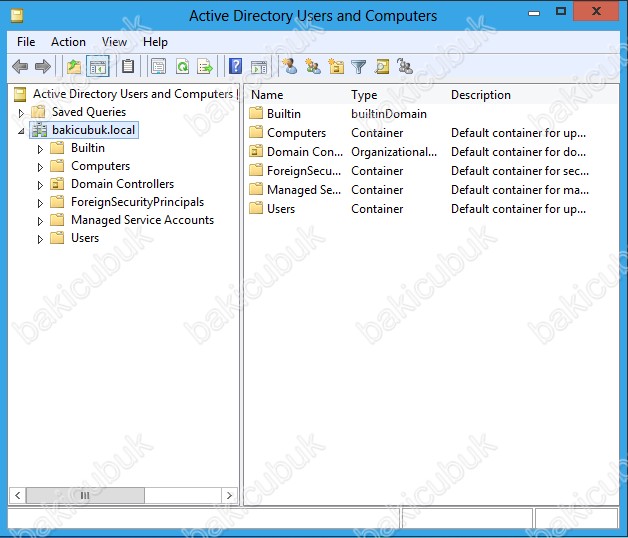Expand the Managed Service Accounts node
Viewport: 628px width, 538px height.
[40, 221]
